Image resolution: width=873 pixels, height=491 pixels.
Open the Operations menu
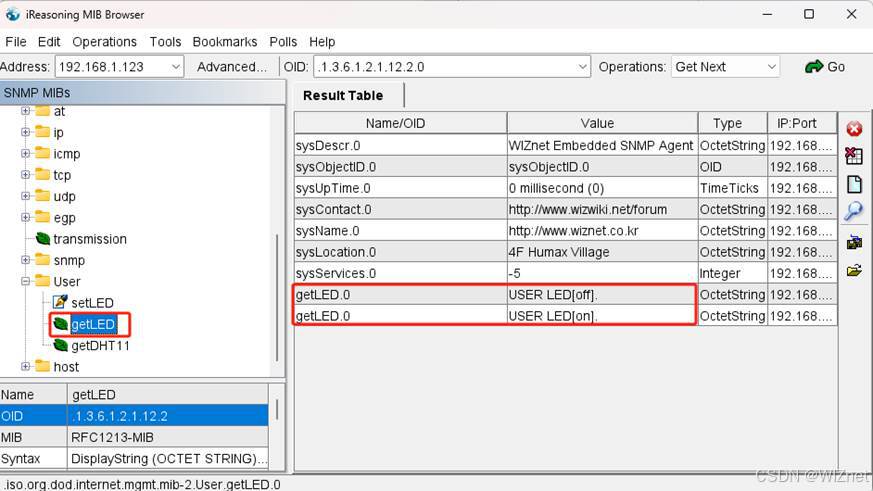[x=104, y=42]
